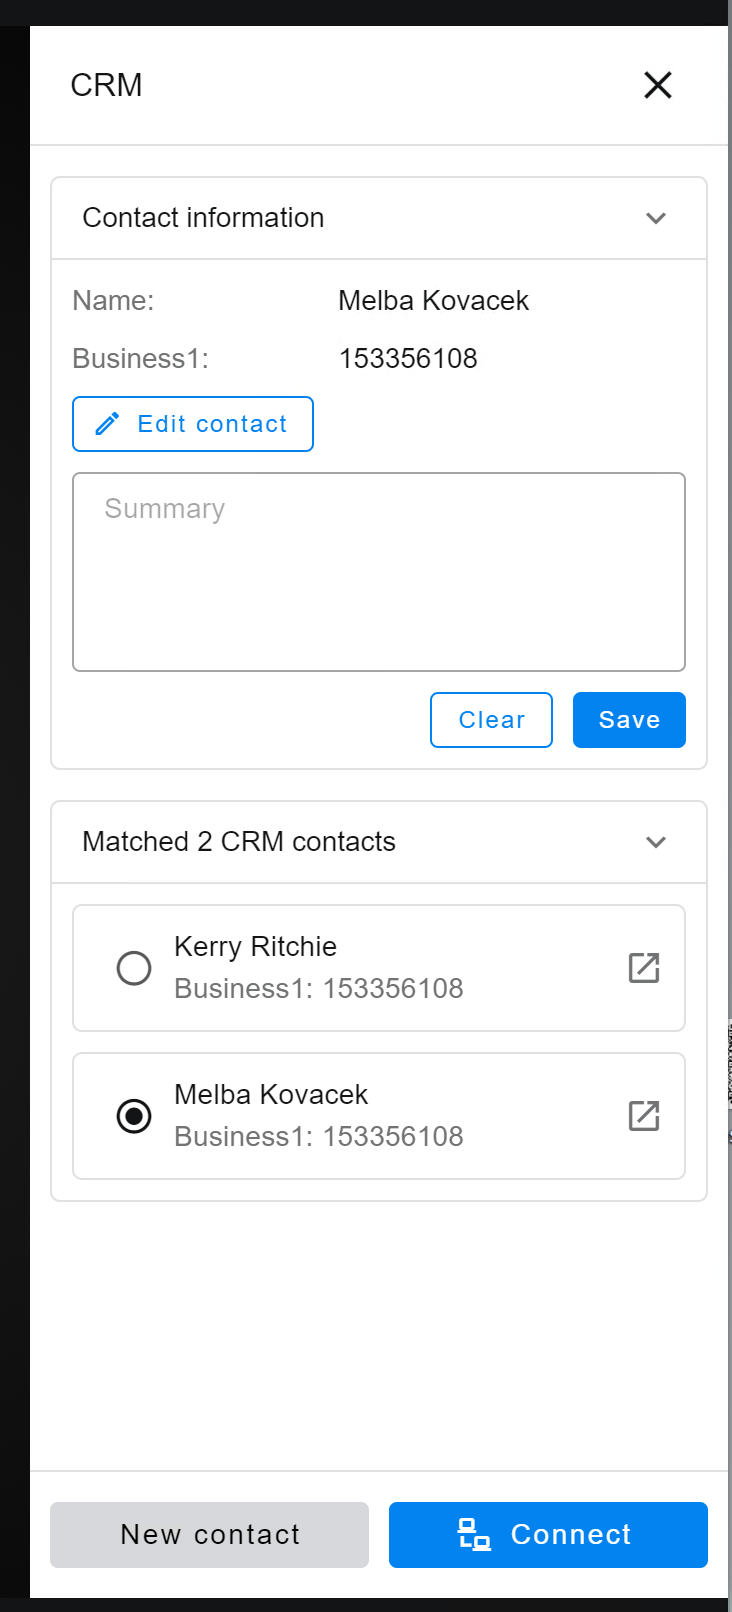Select the Kerry Ritchie radio button
The height and width of the screenshot is (1612, 732).
pos(134,968)
